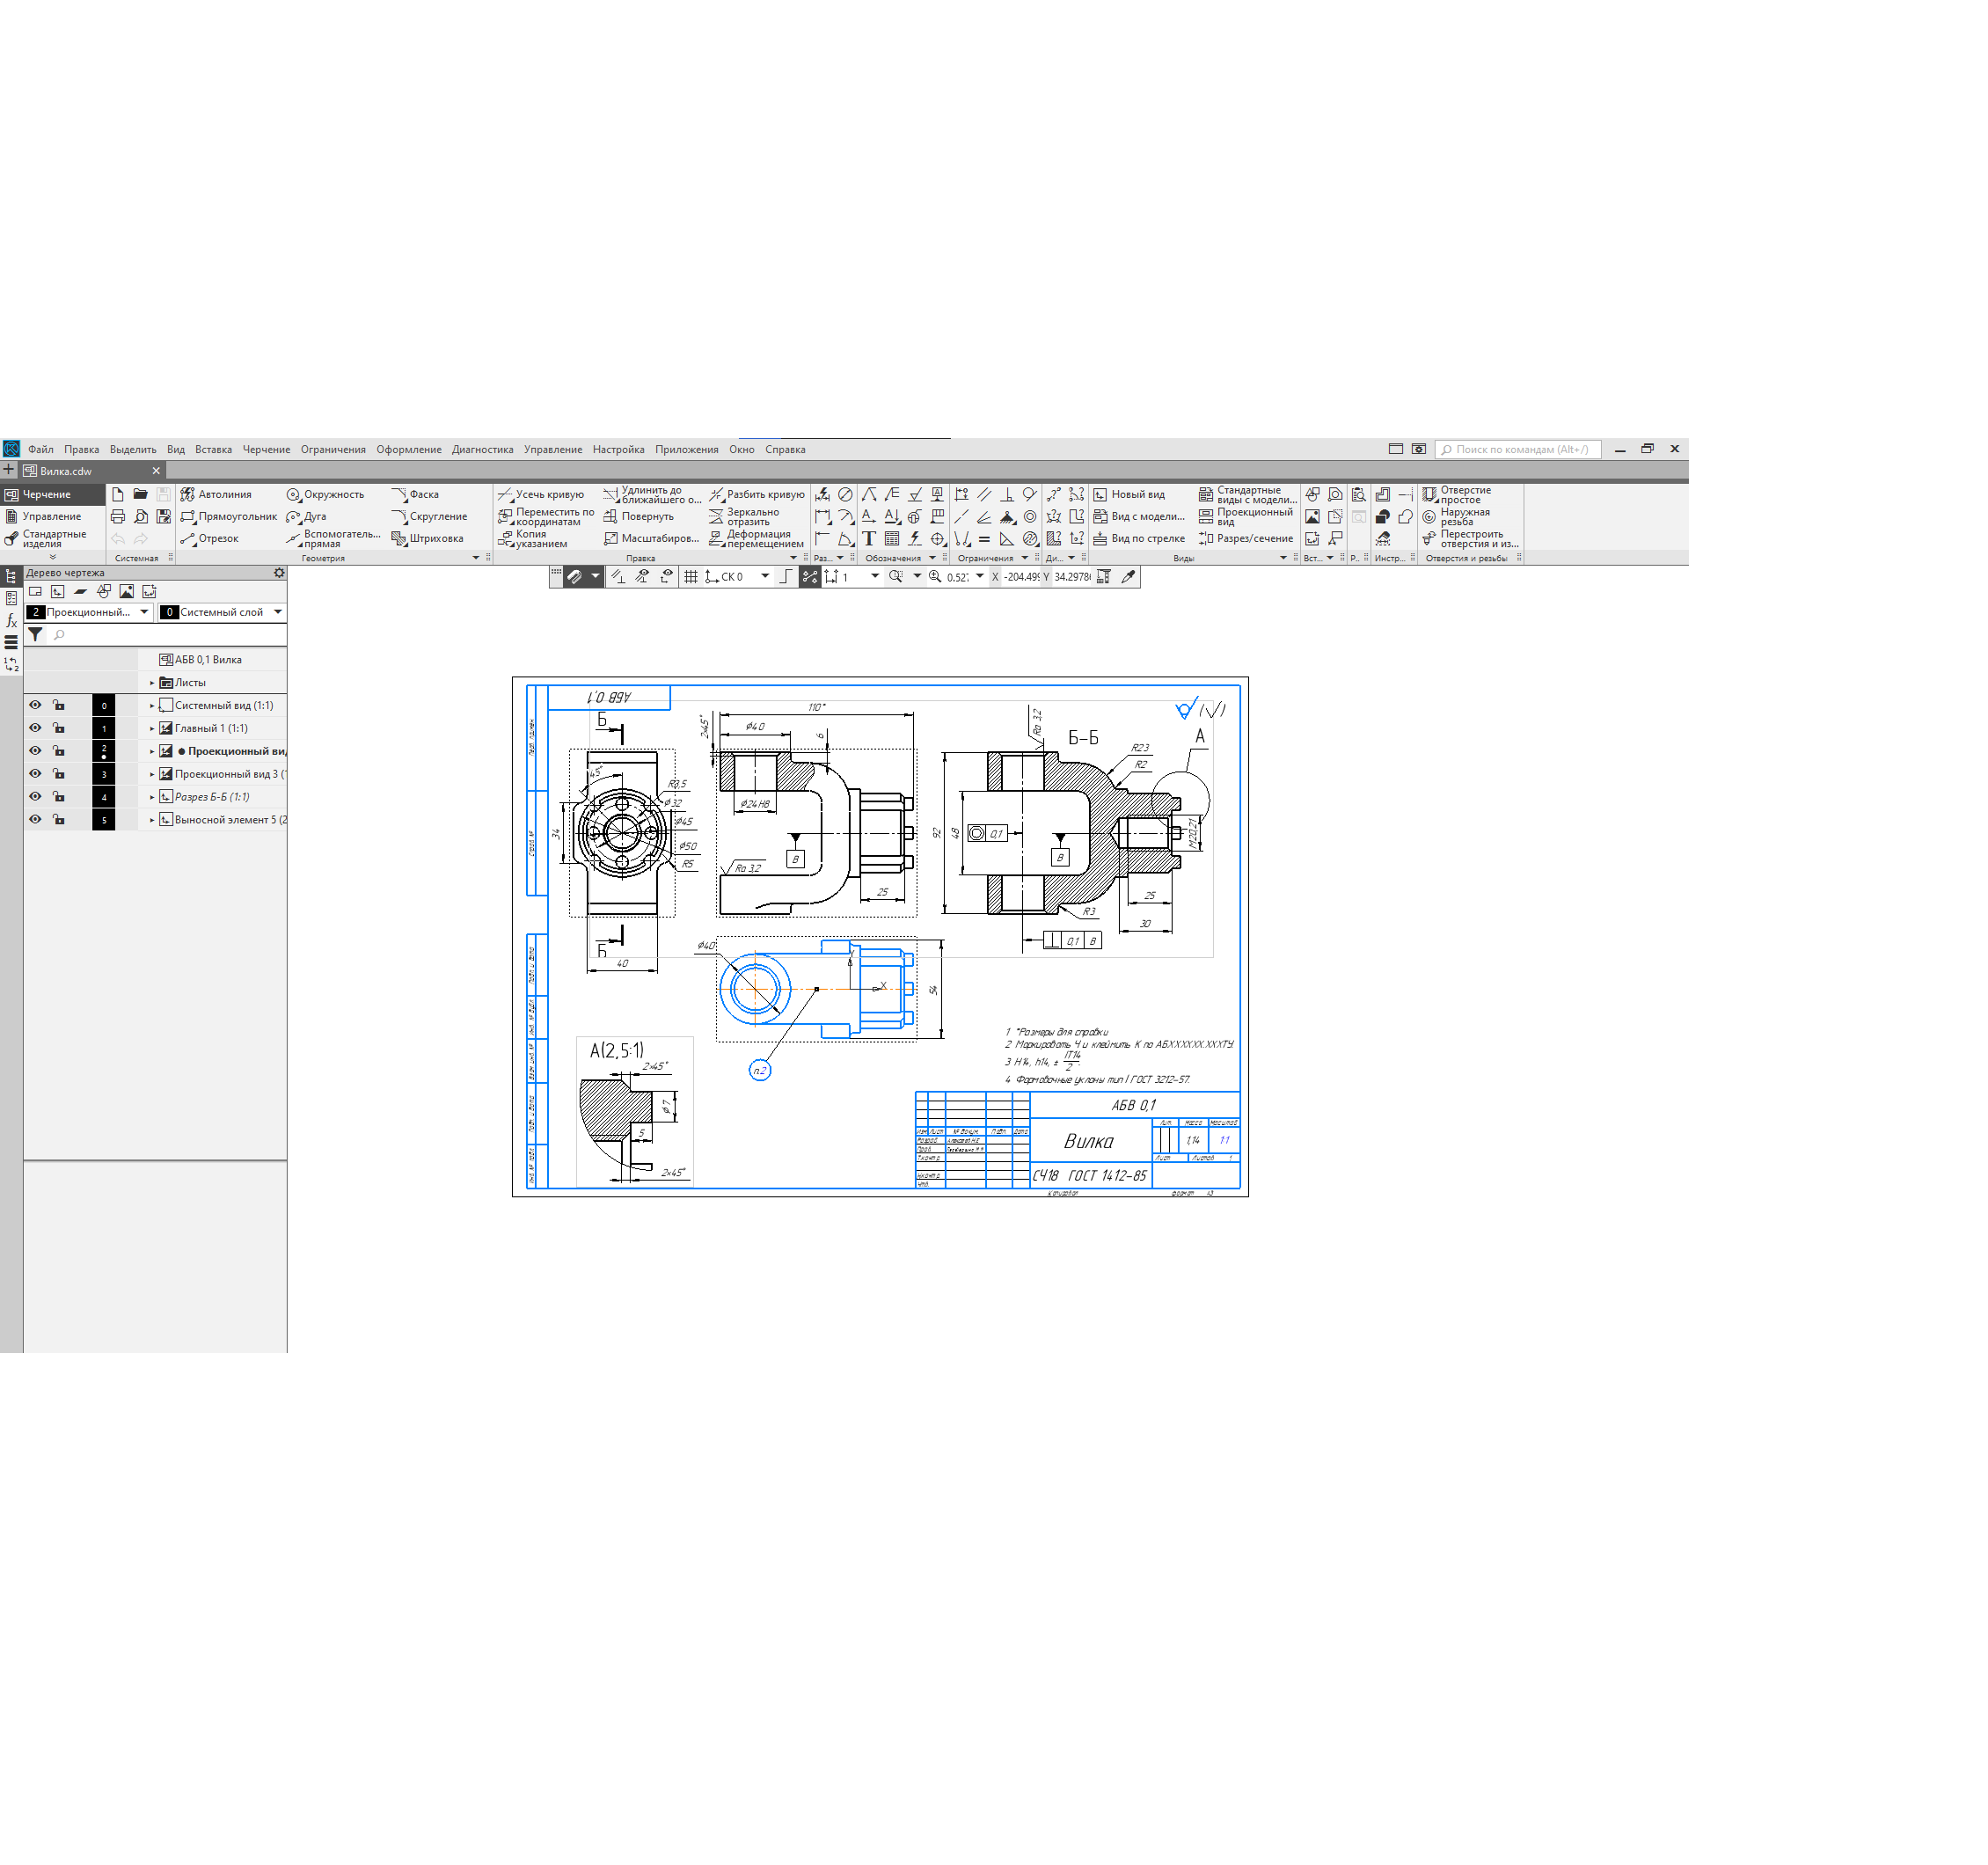The width and height of the screenshot is (1988, 1865).
Task: Switch to the Вилка.cdw document tab
Action: click(x=66, y=471)
